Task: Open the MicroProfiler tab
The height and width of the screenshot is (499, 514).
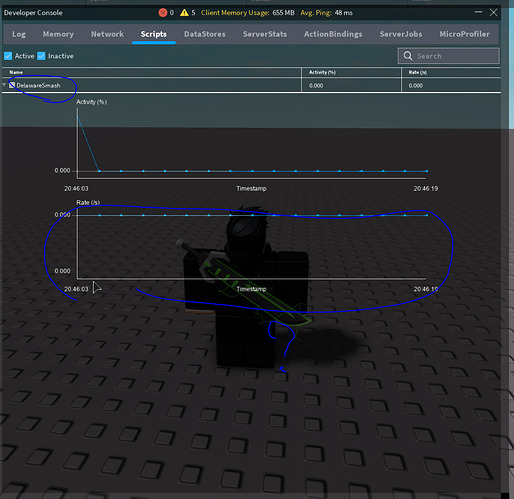Action: [x=464, y=34]
